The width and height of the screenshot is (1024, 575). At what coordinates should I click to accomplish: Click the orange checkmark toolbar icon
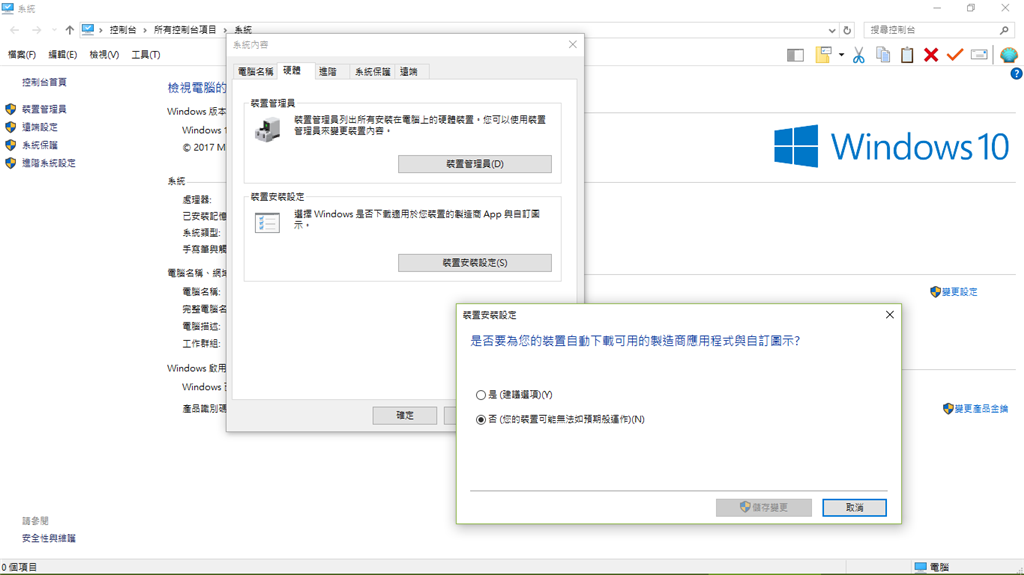[x=955, y=55]
